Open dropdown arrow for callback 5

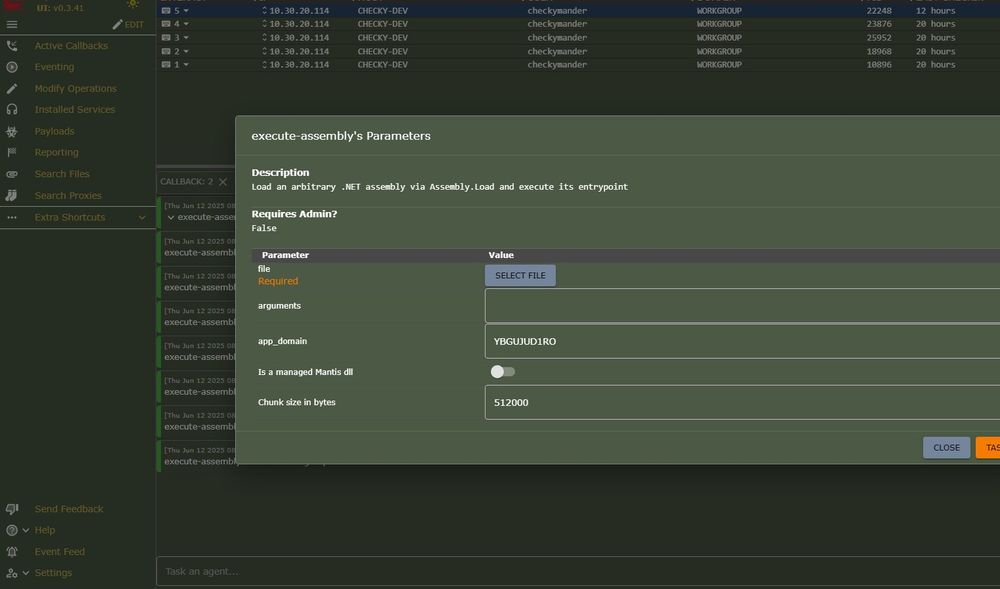(x=186, y=11)
